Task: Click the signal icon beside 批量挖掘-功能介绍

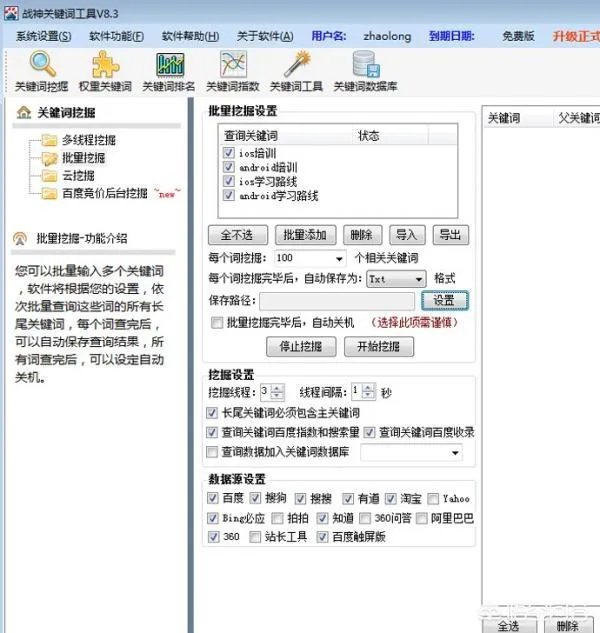Action: click(x=20, y=239)
